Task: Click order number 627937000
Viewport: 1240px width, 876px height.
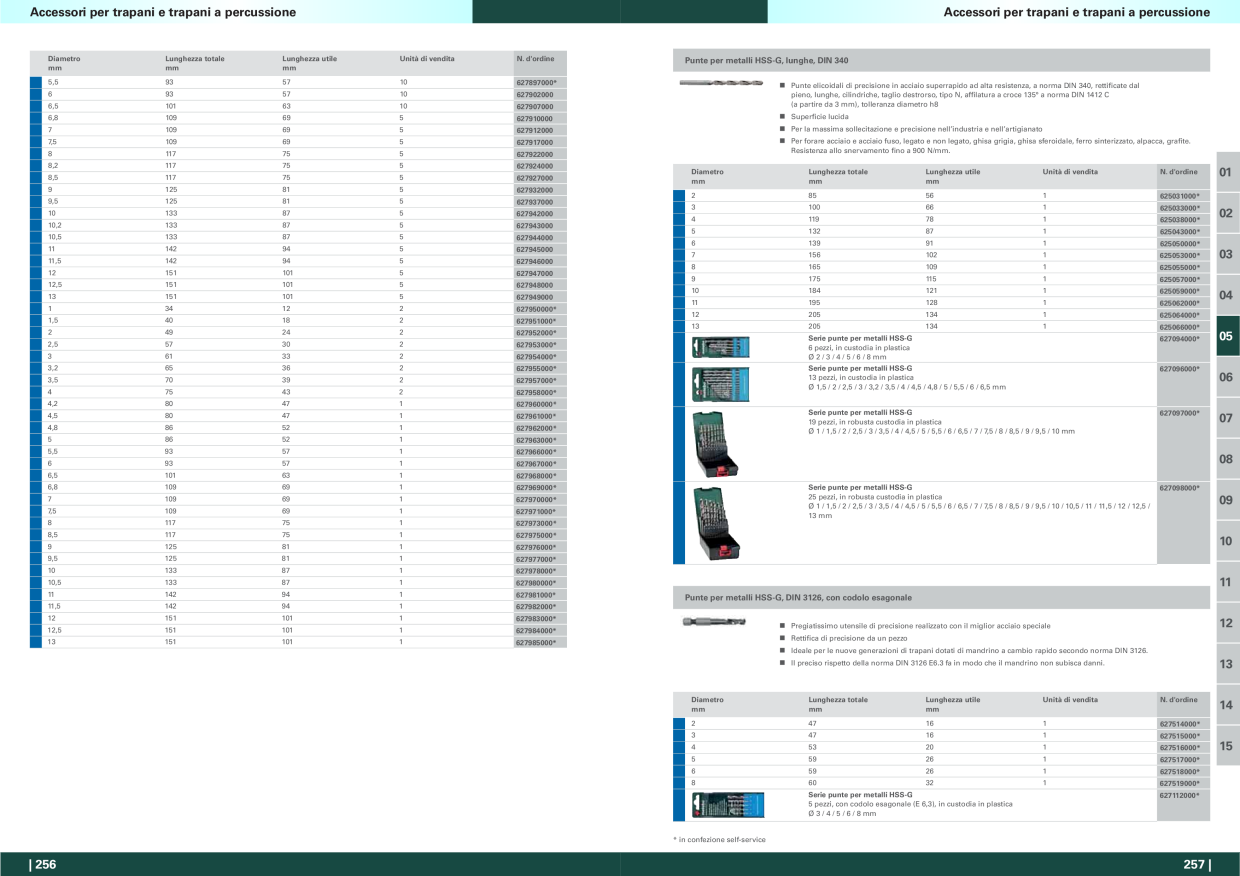Action: click(535, 201)
